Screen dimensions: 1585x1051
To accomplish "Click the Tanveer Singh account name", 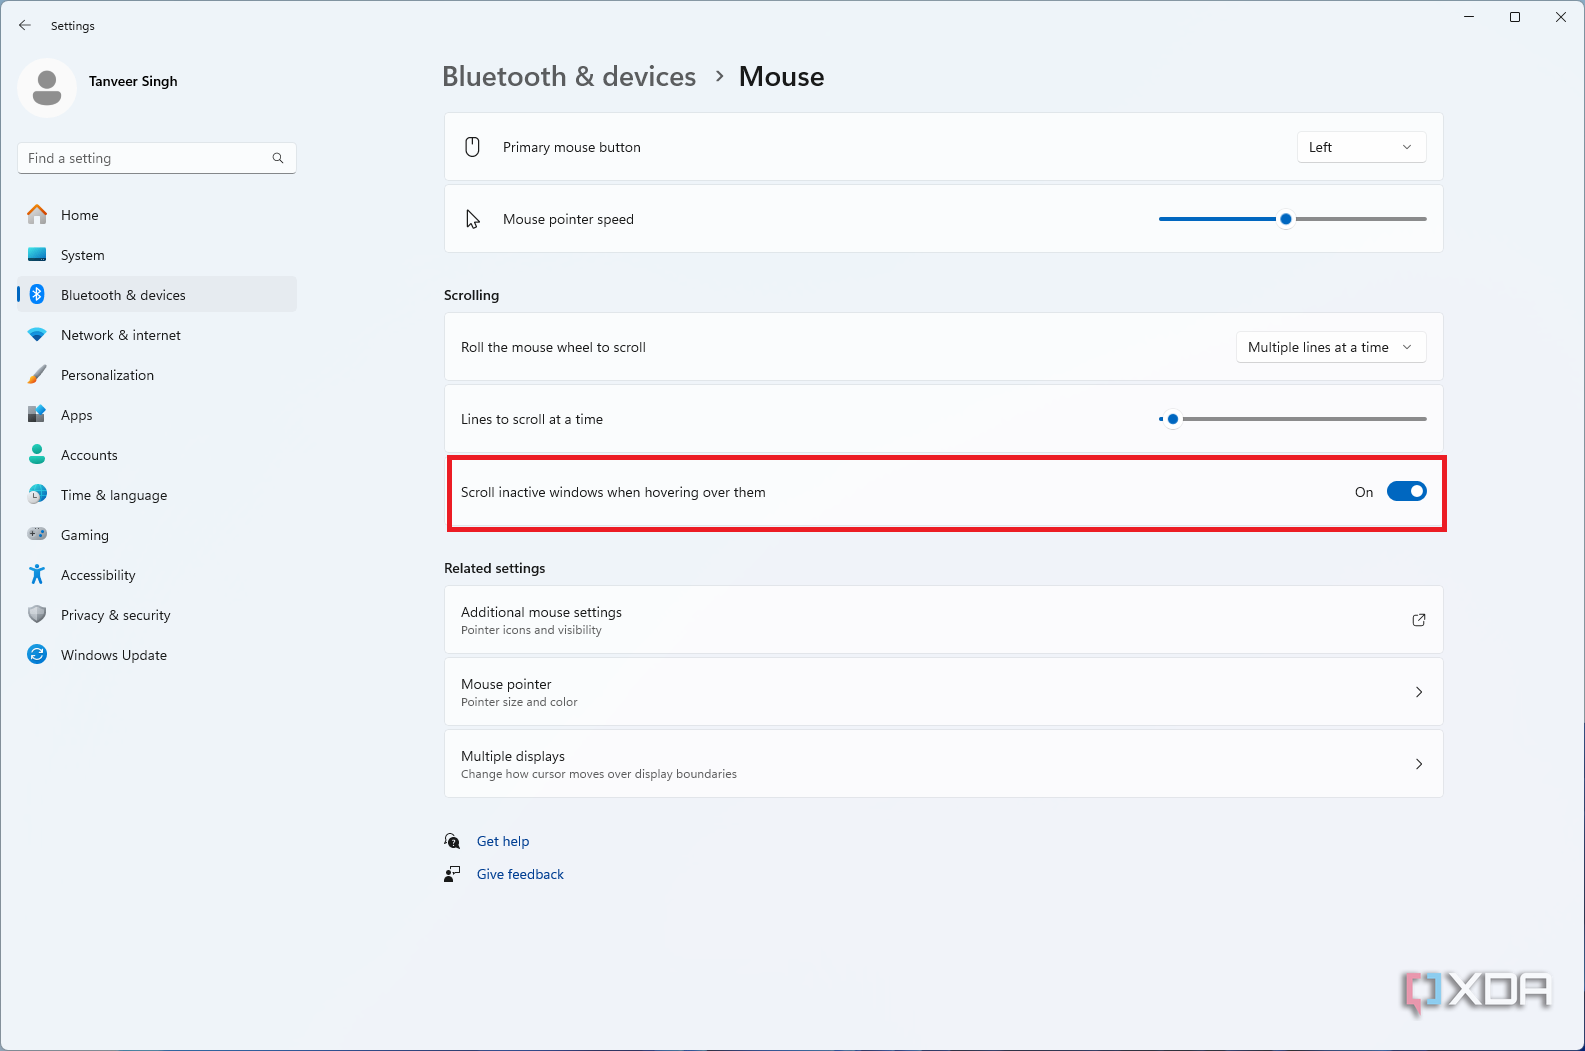I will 133,81.
